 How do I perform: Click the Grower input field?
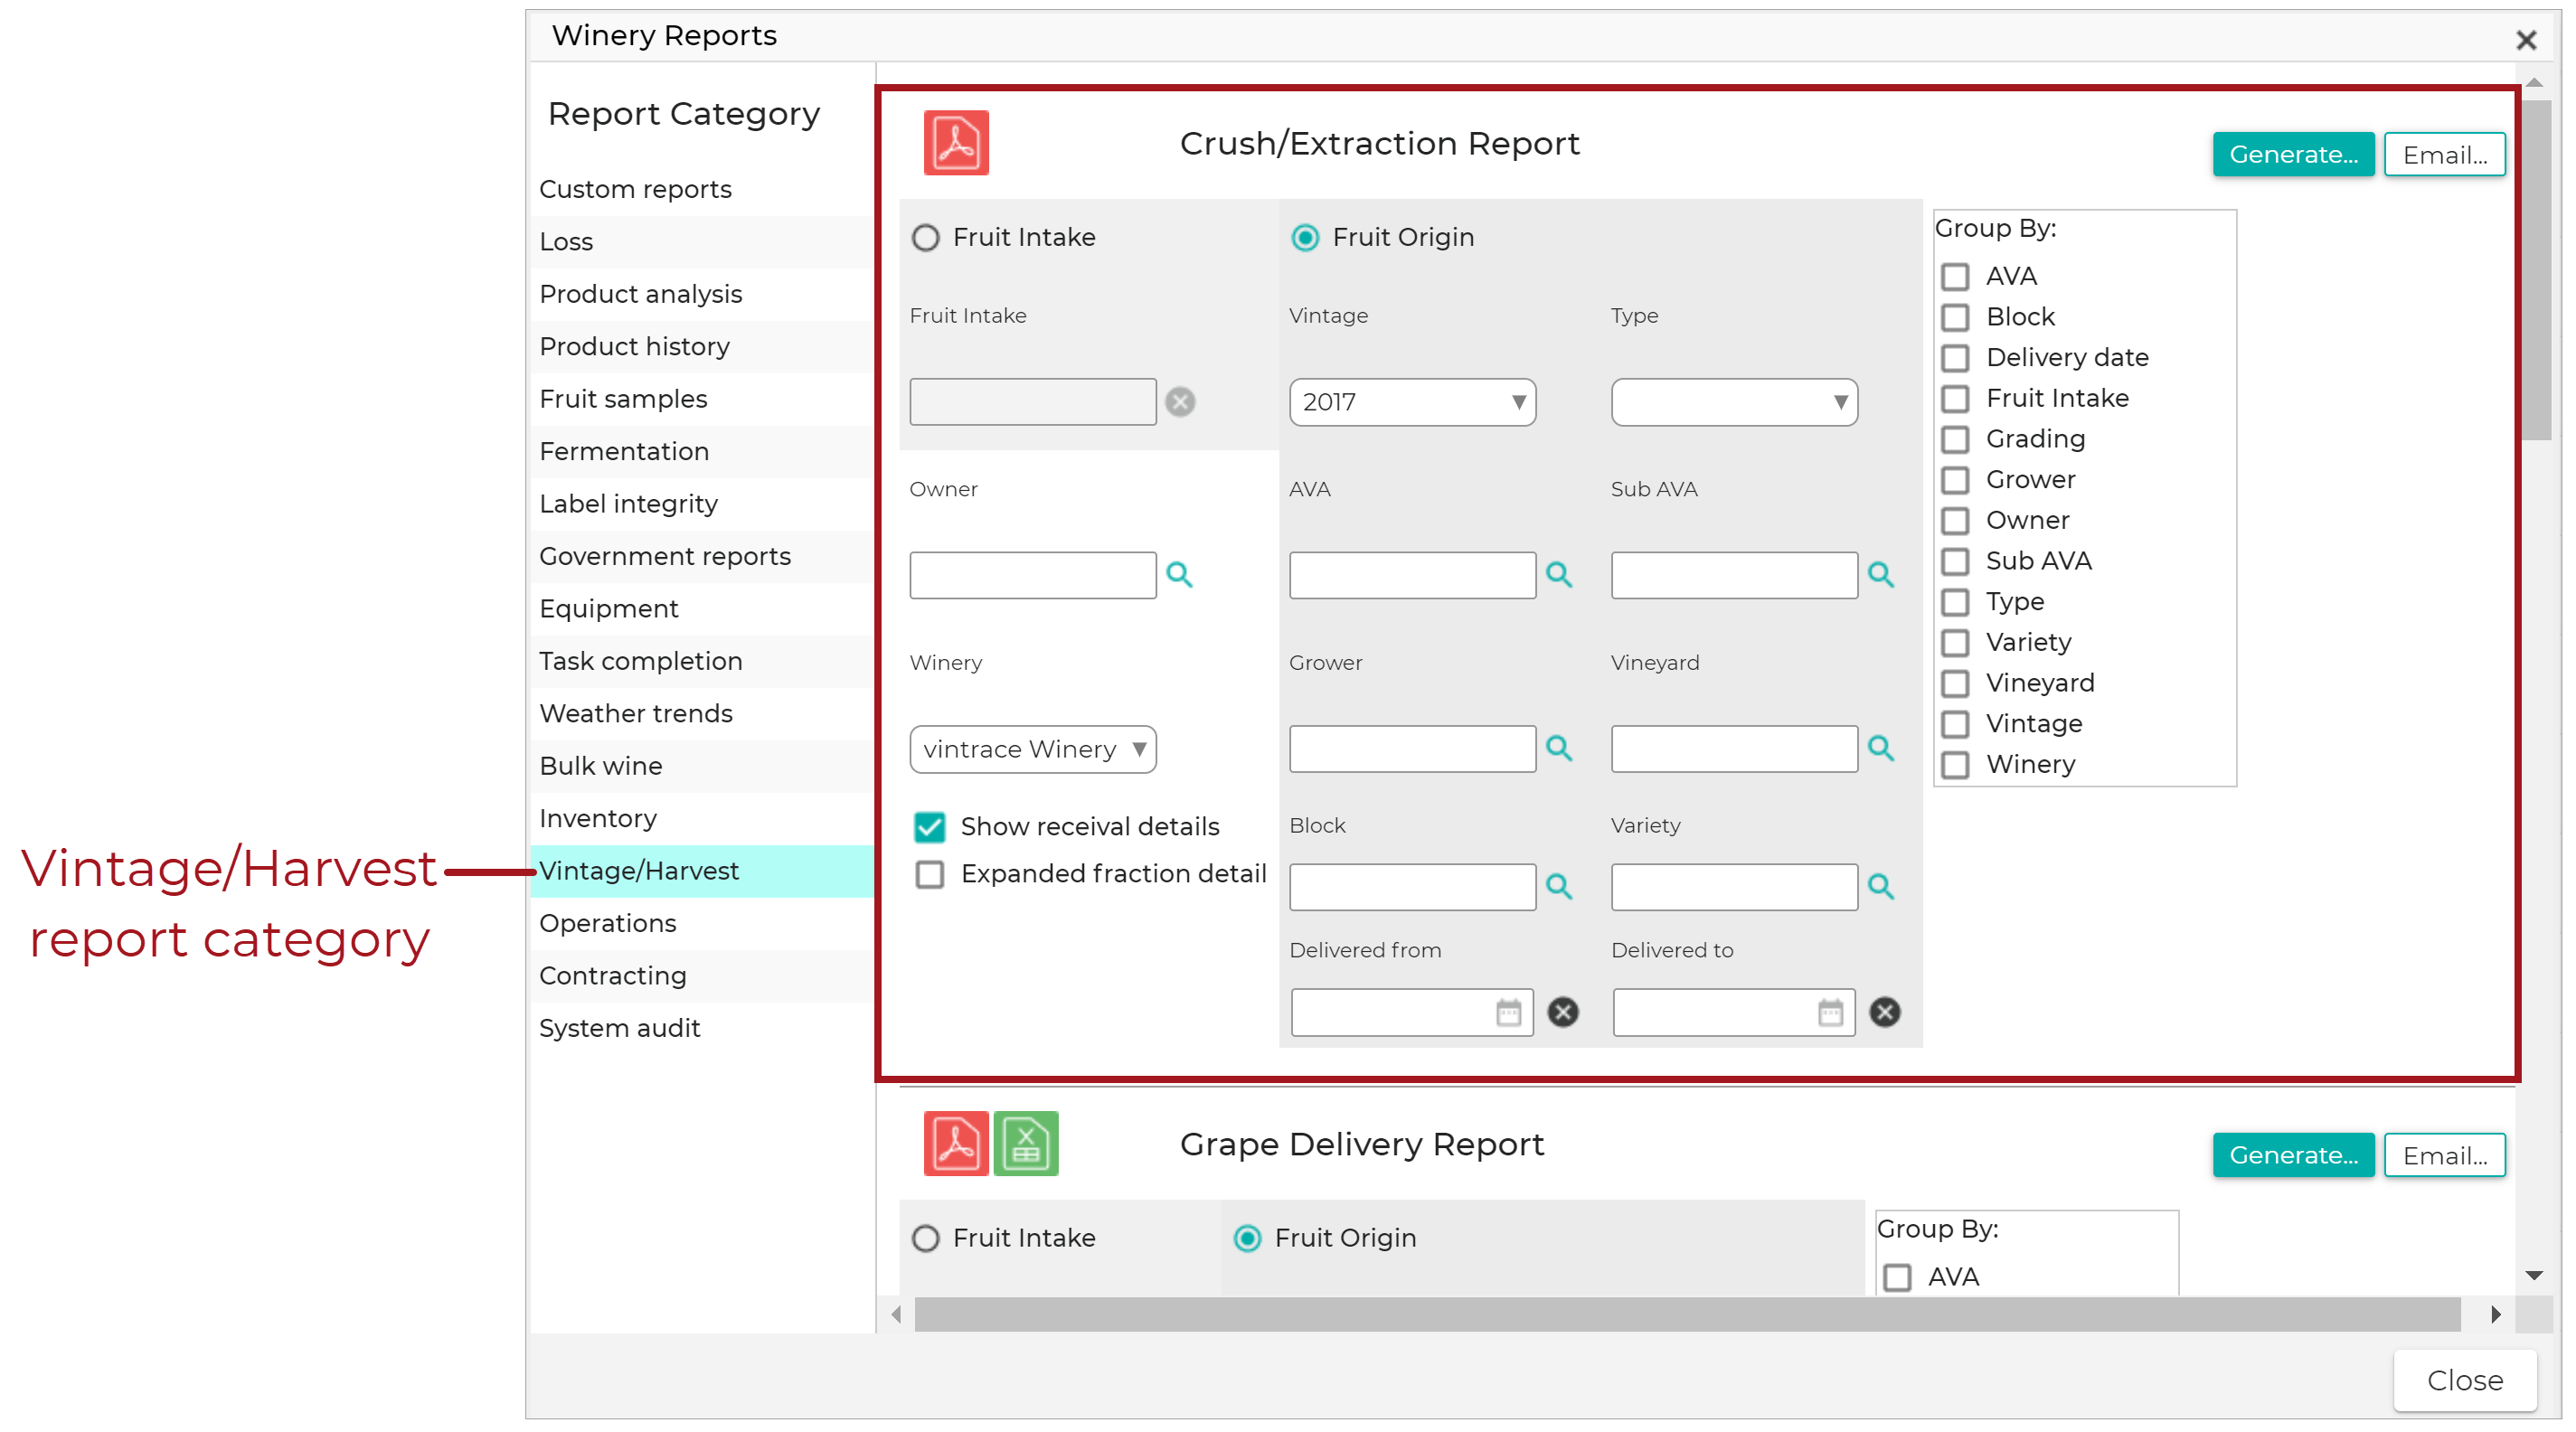pos(1412,749)
